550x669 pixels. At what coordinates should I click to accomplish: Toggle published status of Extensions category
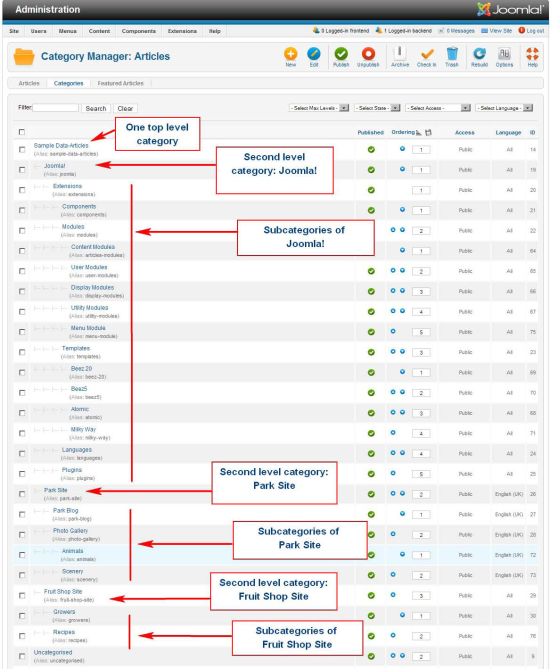click(x=371, y=190)
